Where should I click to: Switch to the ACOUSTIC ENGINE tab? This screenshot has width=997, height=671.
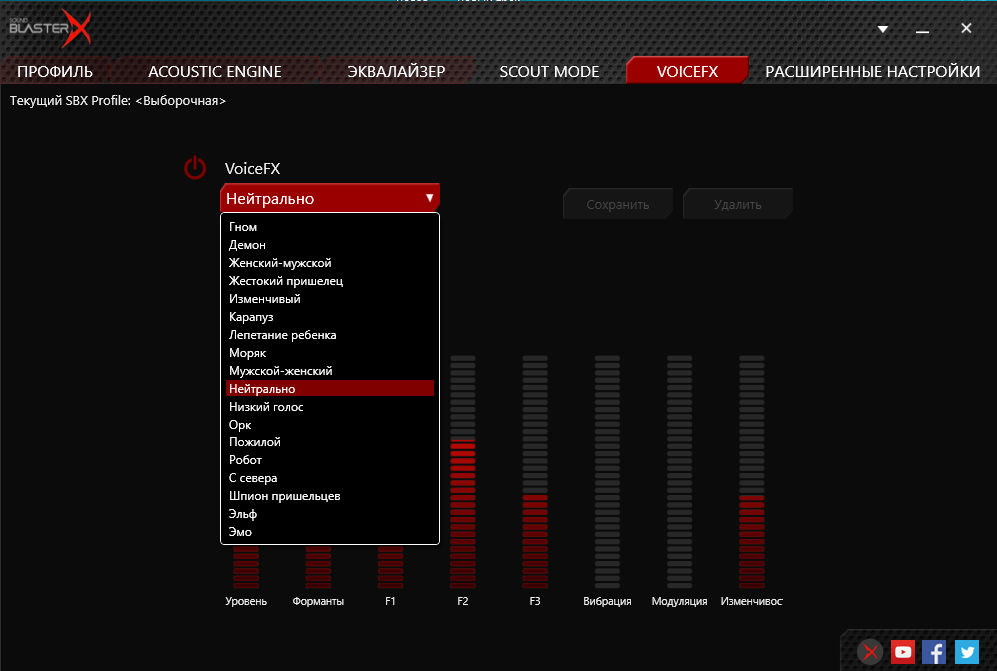pos(215,71)
